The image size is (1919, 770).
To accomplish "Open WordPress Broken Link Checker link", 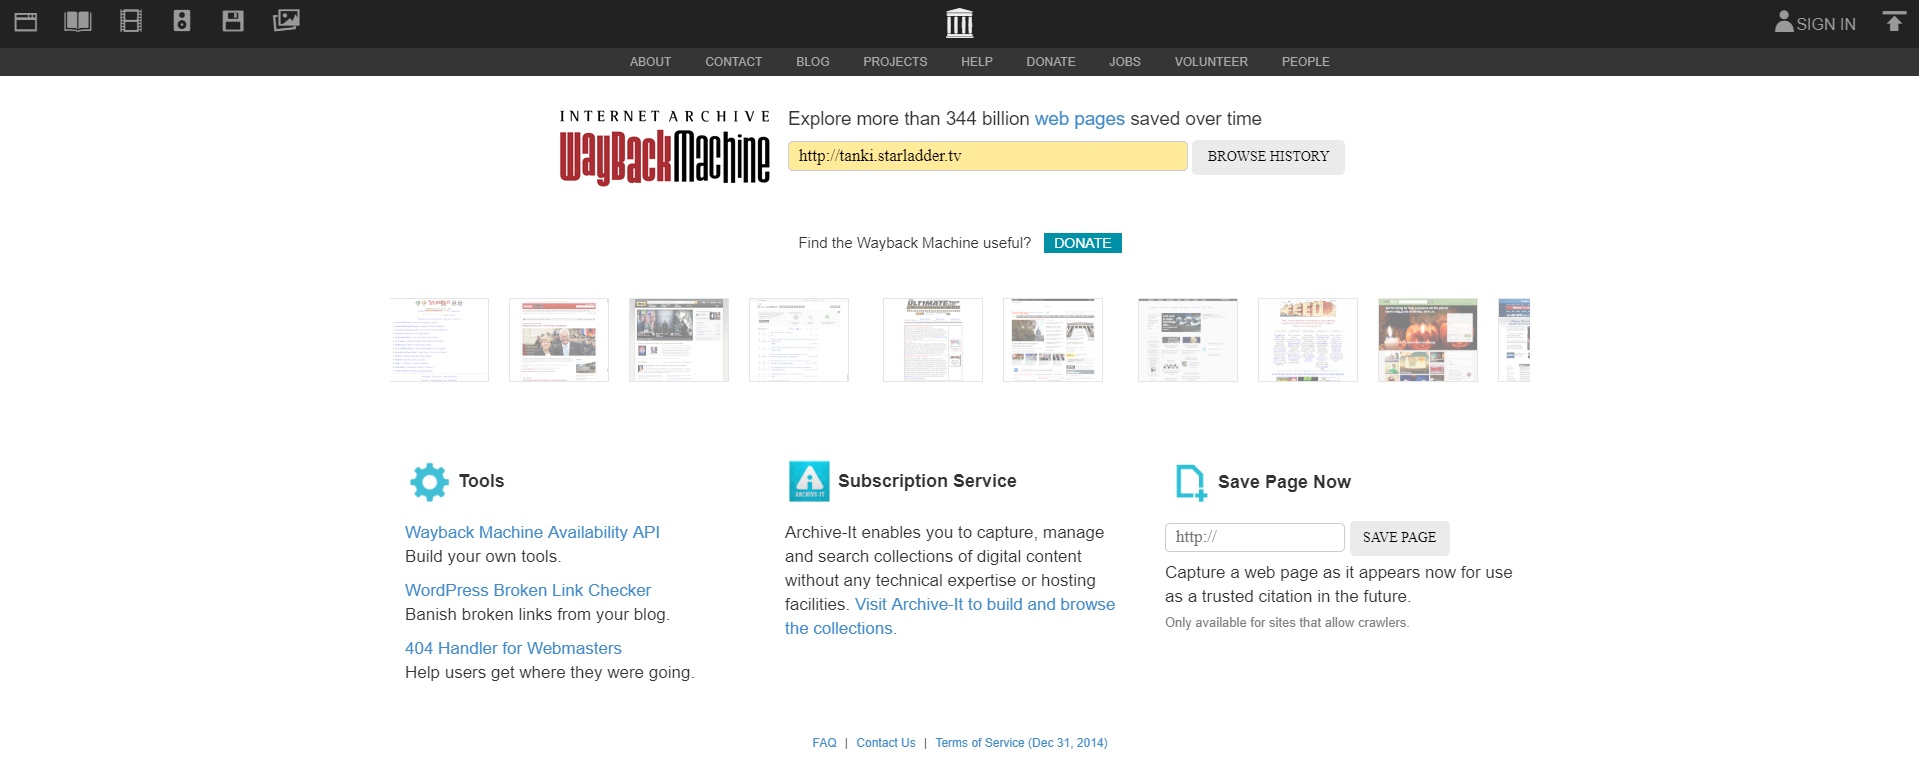I will pos(528,591).
